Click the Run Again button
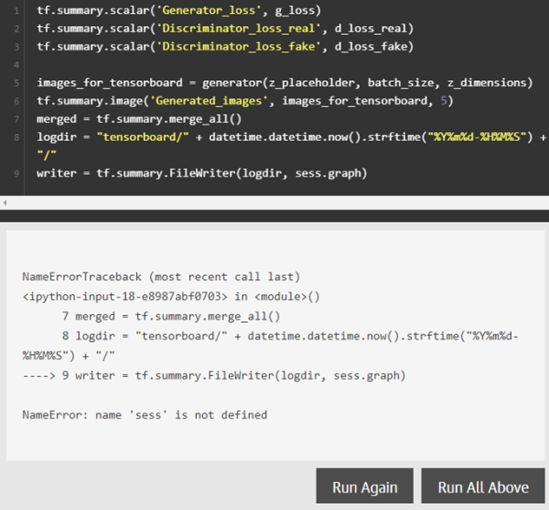Screen dimensions: 549x510 (x=364, y=486)
